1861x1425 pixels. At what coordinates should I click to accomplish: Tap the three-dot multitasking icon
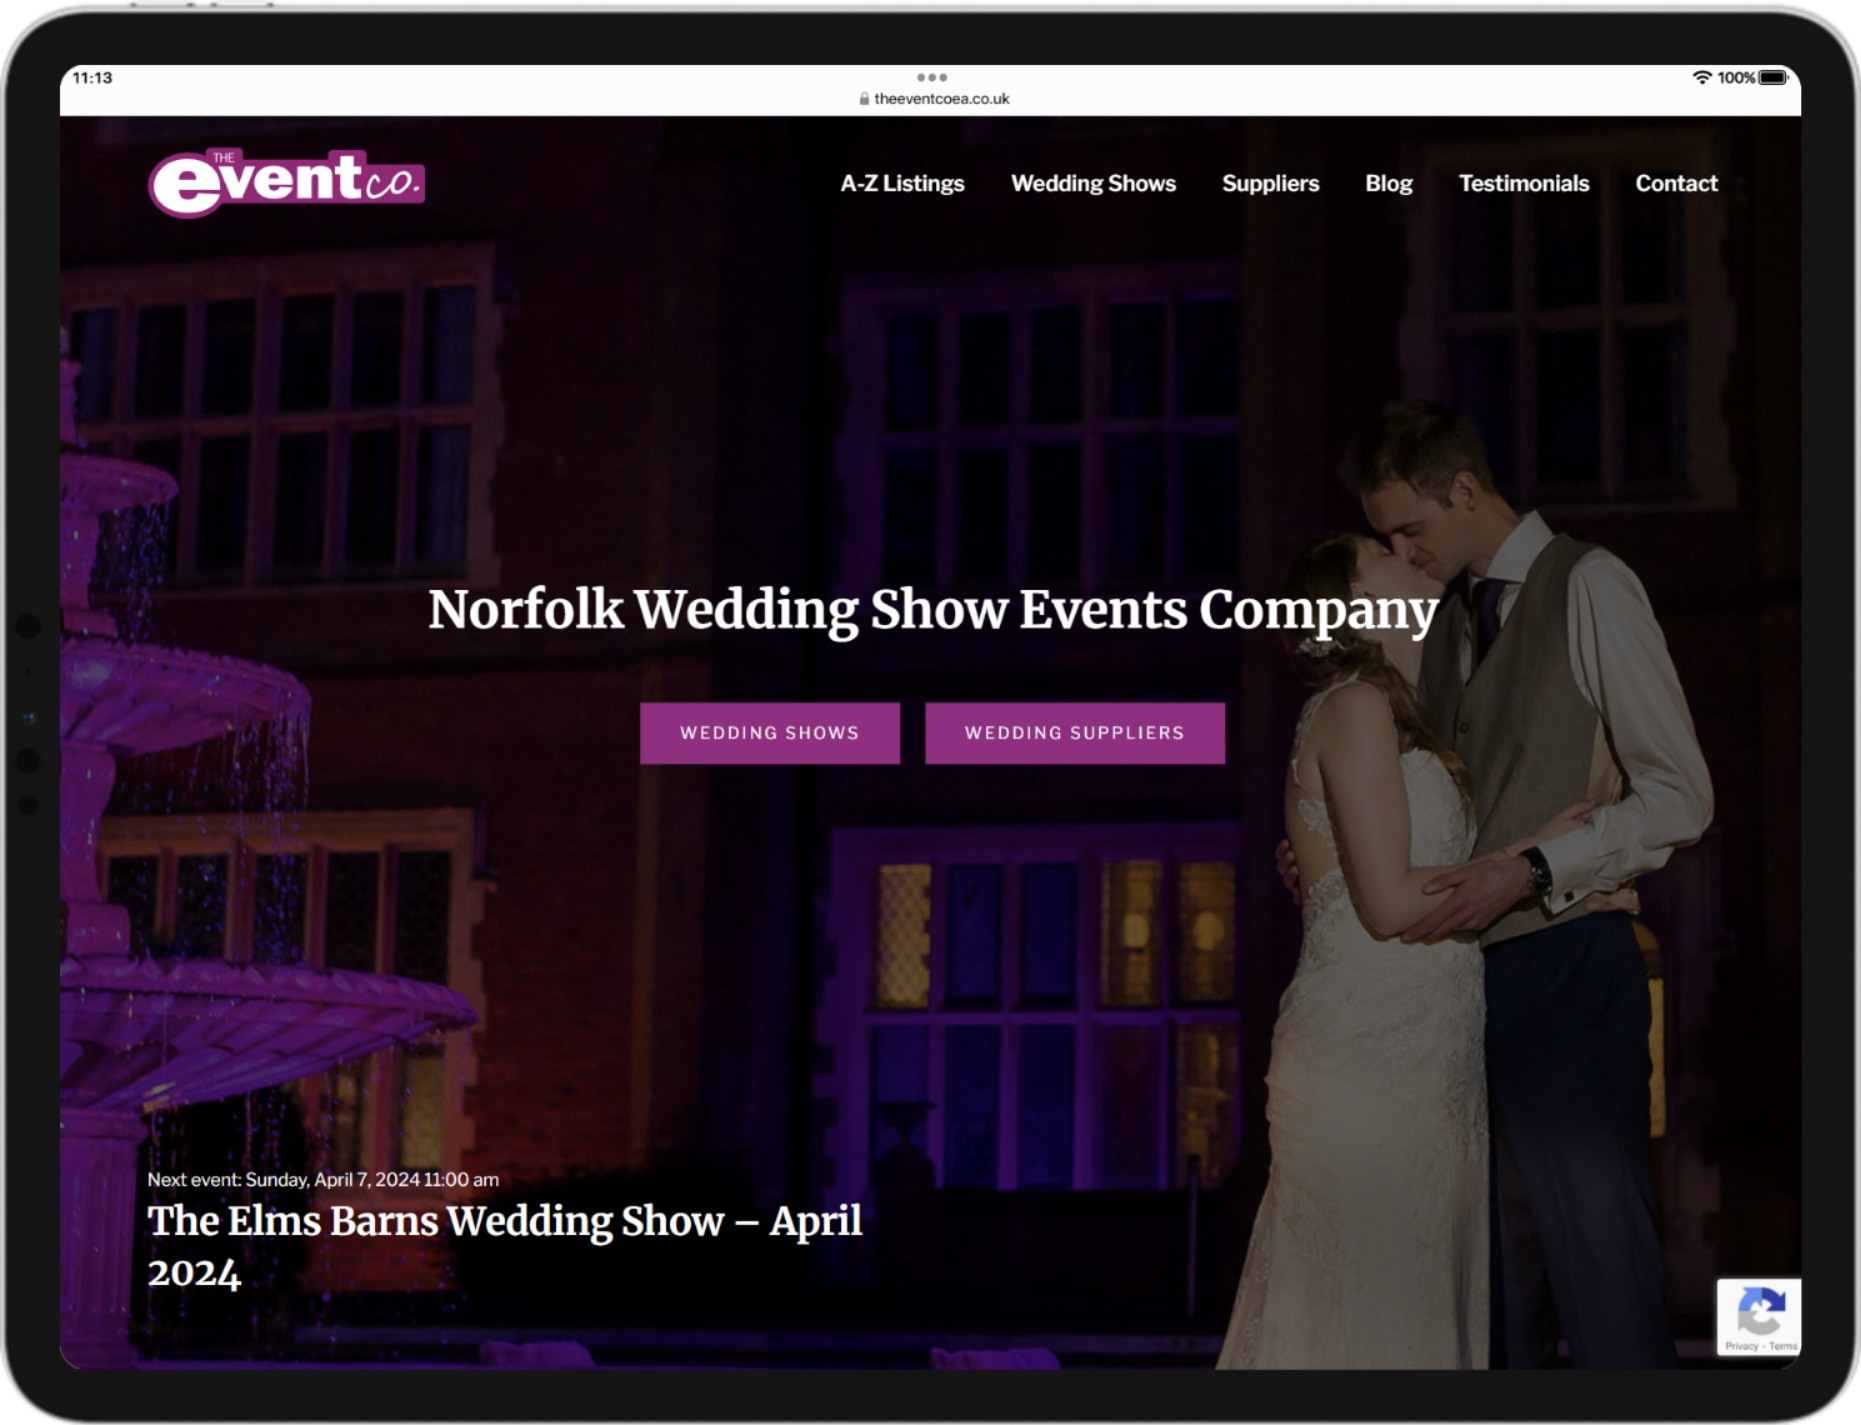coord(931,77)
